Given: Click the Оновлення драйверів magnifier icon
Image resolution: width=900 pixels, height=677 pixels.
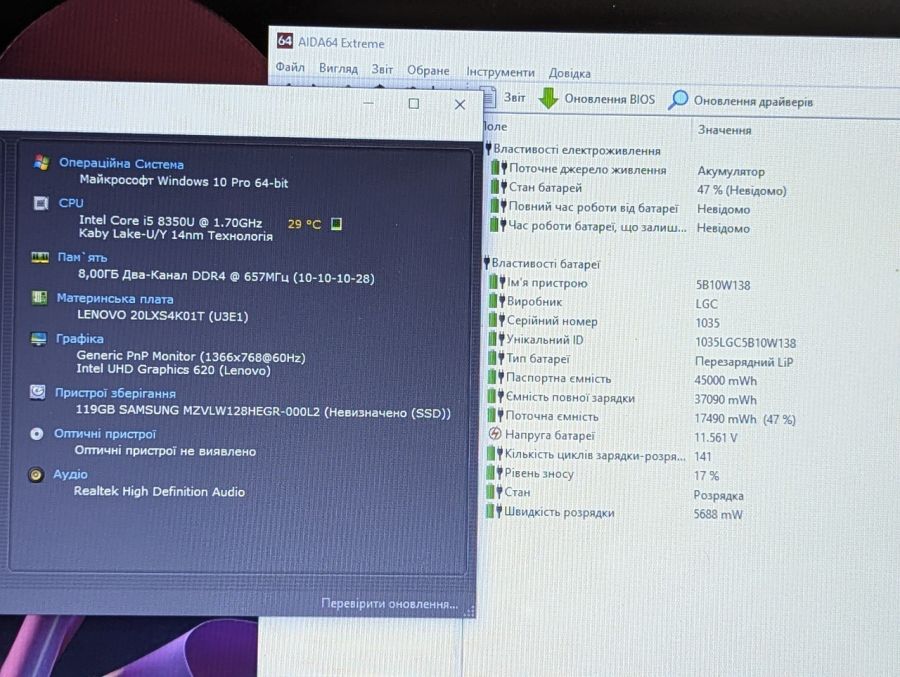Looking at the screenshot, I should click(x=678, y=99).
